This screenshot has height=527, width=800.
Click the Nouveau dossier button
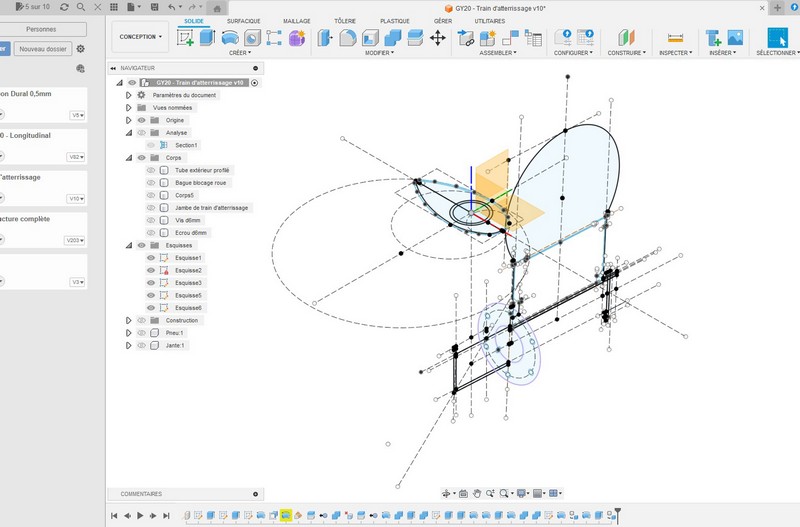(x=43, y=48)
